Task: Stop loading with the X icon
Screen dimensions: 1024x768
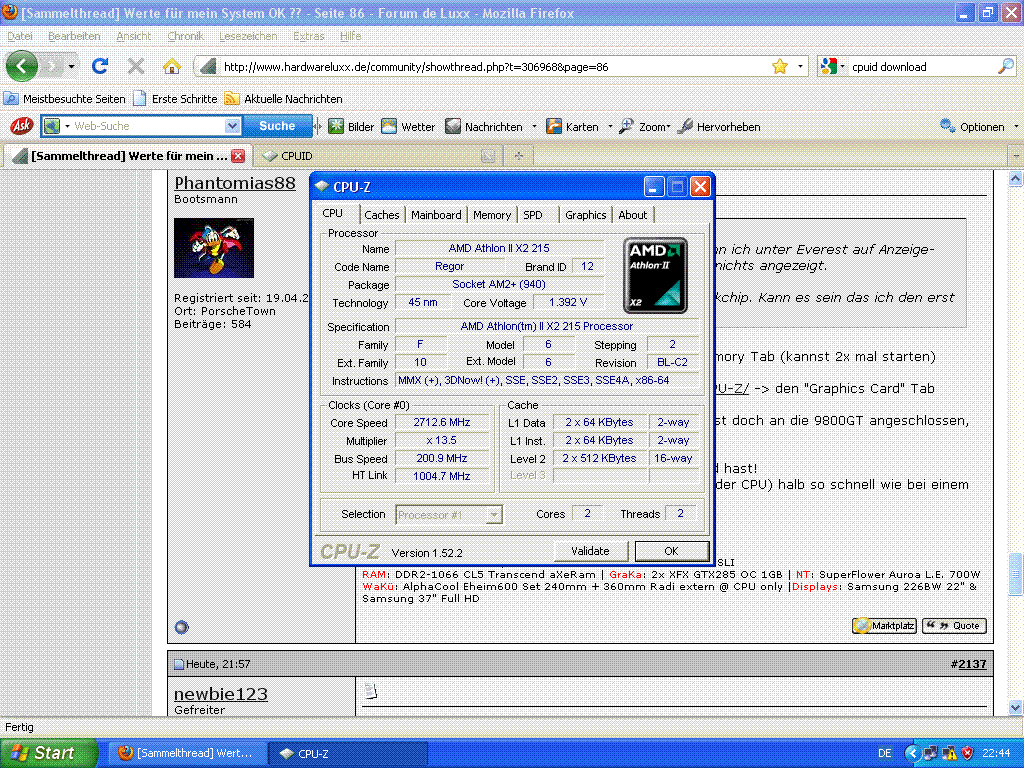Action: point(136,66)
